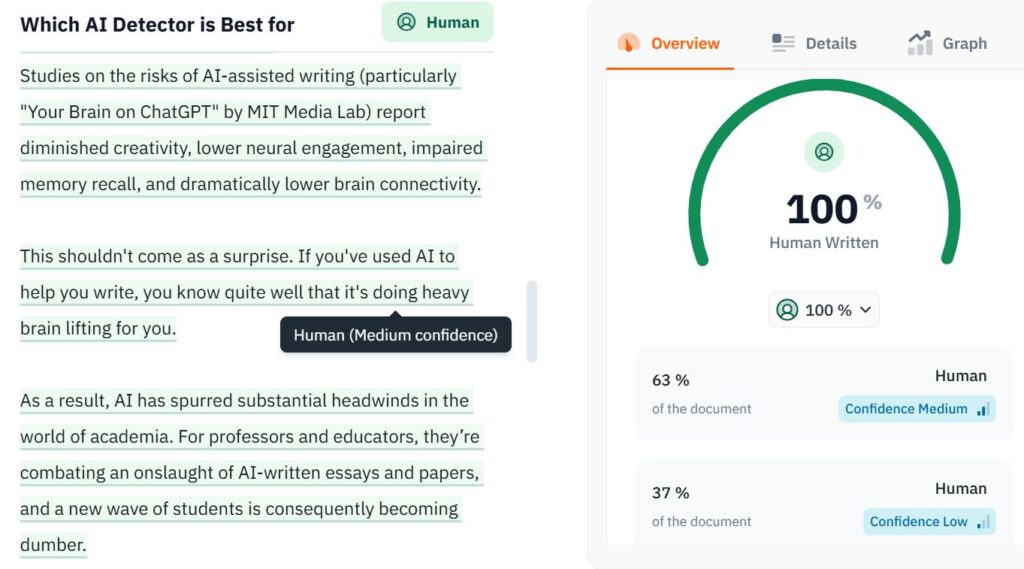Select the Overview tab label
This screenshot has height=569, width=1024.
coord(685,43)
